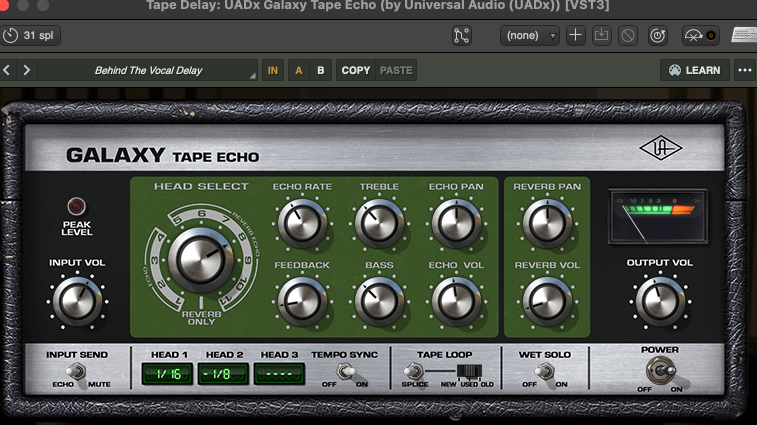Click the Reverb Vol knob
757x425 pixels.
coord(547,302)
